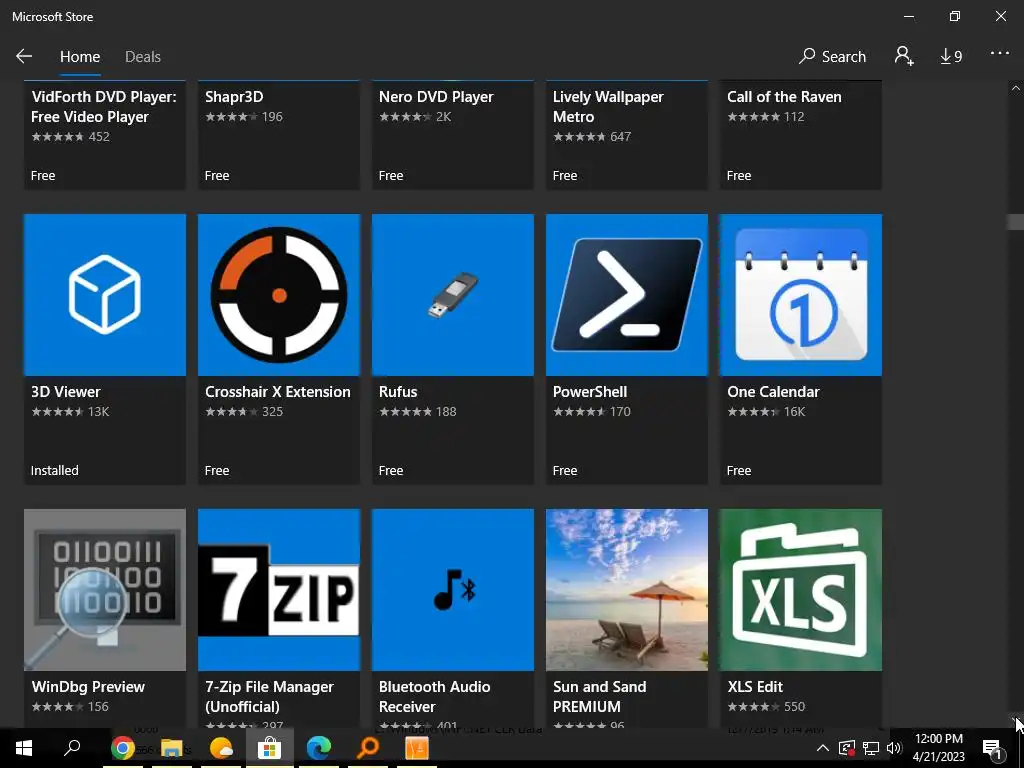
Task: Launch Google Chrome from the taskbar
Action: coord(122,748)
